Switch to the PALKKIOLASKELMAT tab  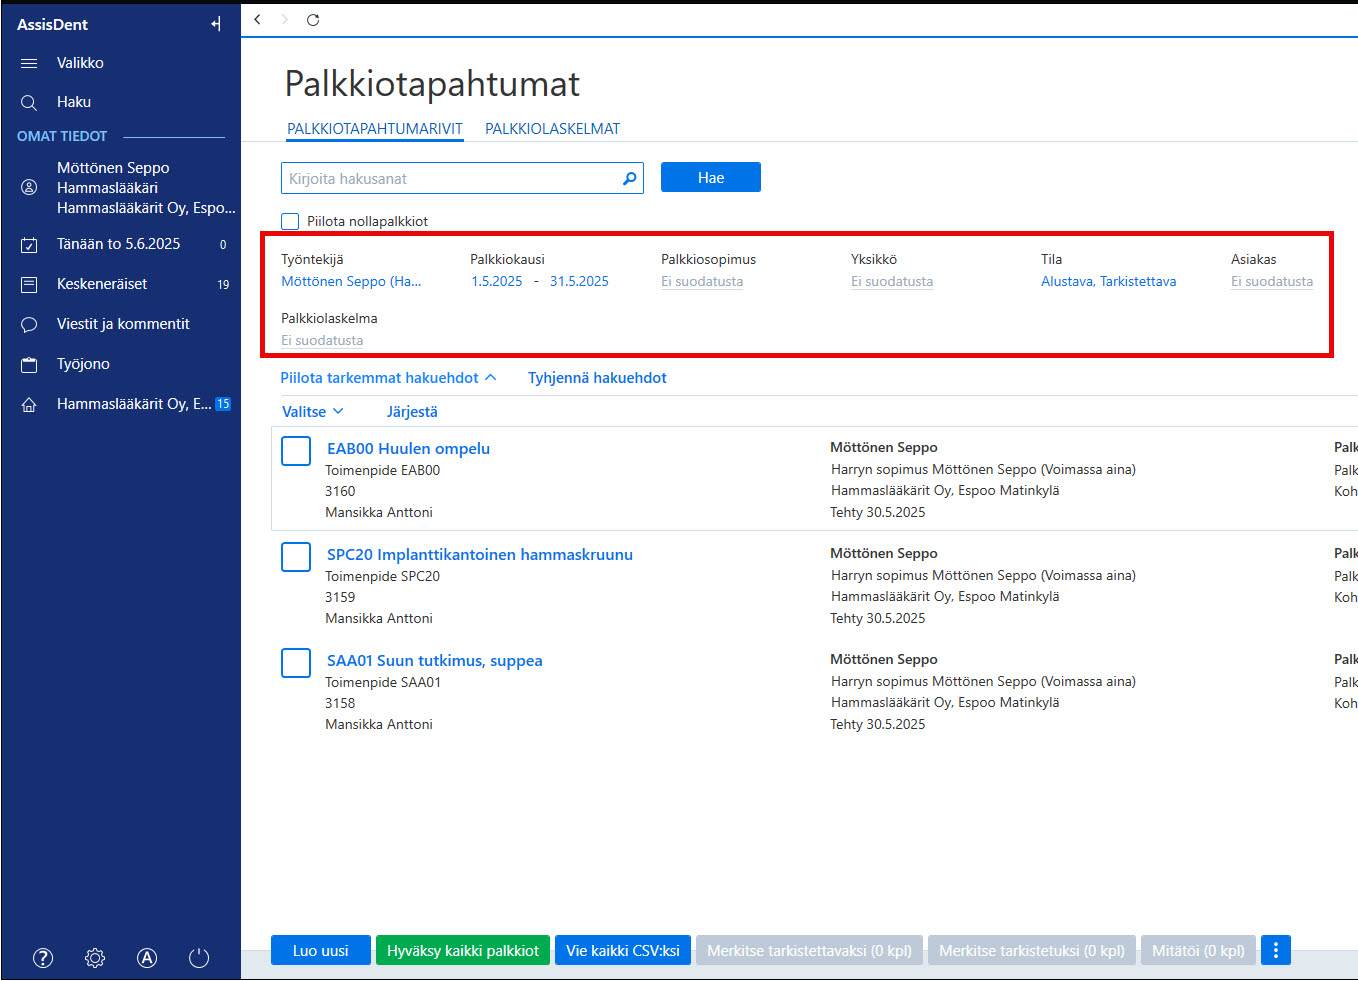click(552, 129)
